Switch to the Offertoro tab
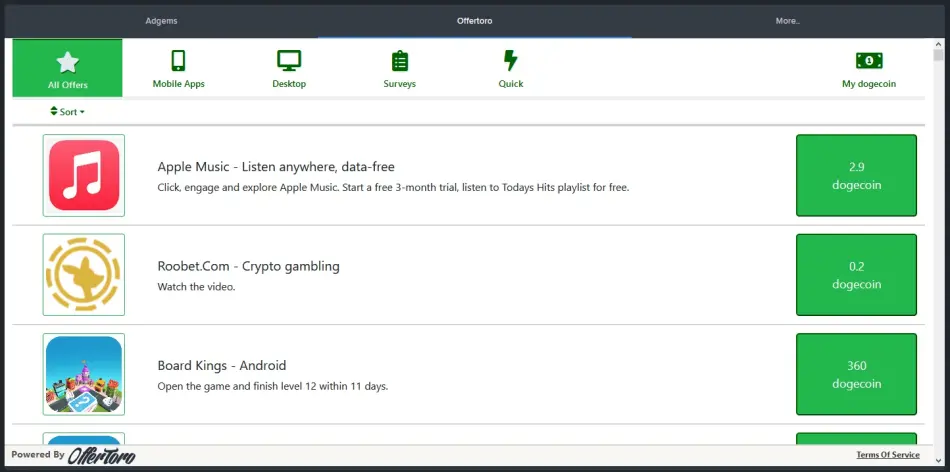 pyautogui.click(x=474, y=21)
